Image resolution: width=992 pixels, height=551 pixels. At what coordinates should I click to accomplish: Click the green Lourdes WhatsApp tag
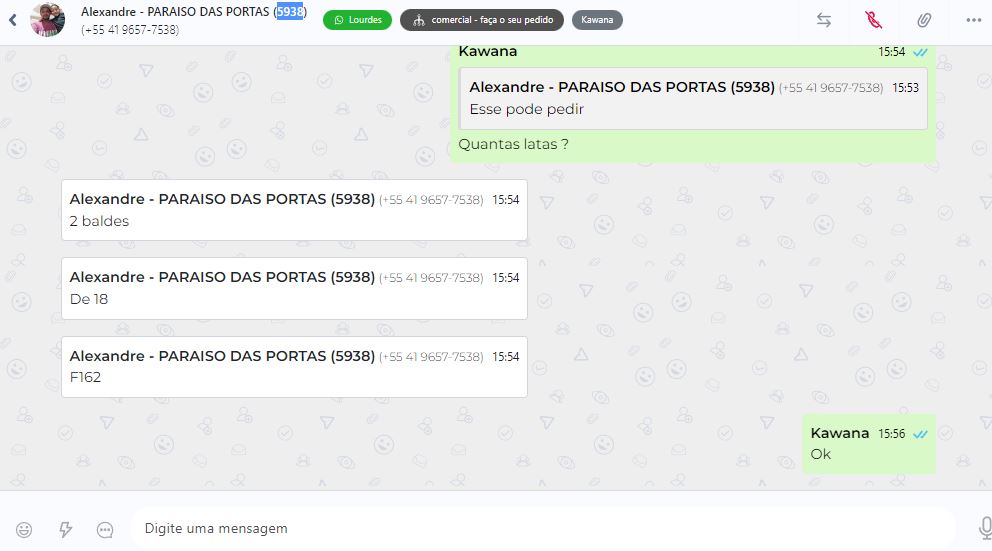357,20
